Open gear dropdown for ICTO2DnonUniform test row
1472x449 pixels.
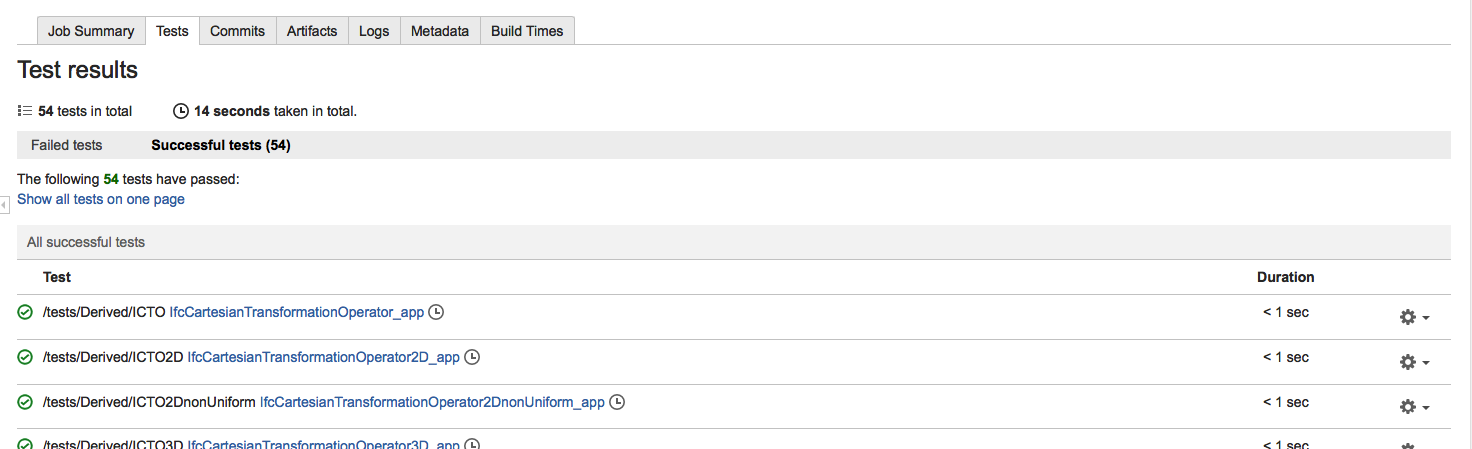[x=1413, y=407]
